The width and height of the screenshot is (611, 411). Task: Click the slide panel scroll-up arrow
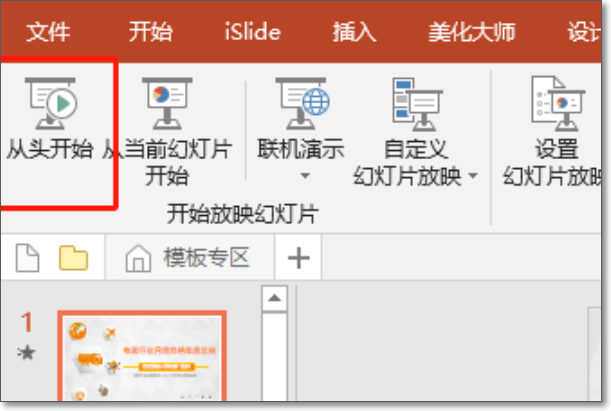click(x=275, y=299)
